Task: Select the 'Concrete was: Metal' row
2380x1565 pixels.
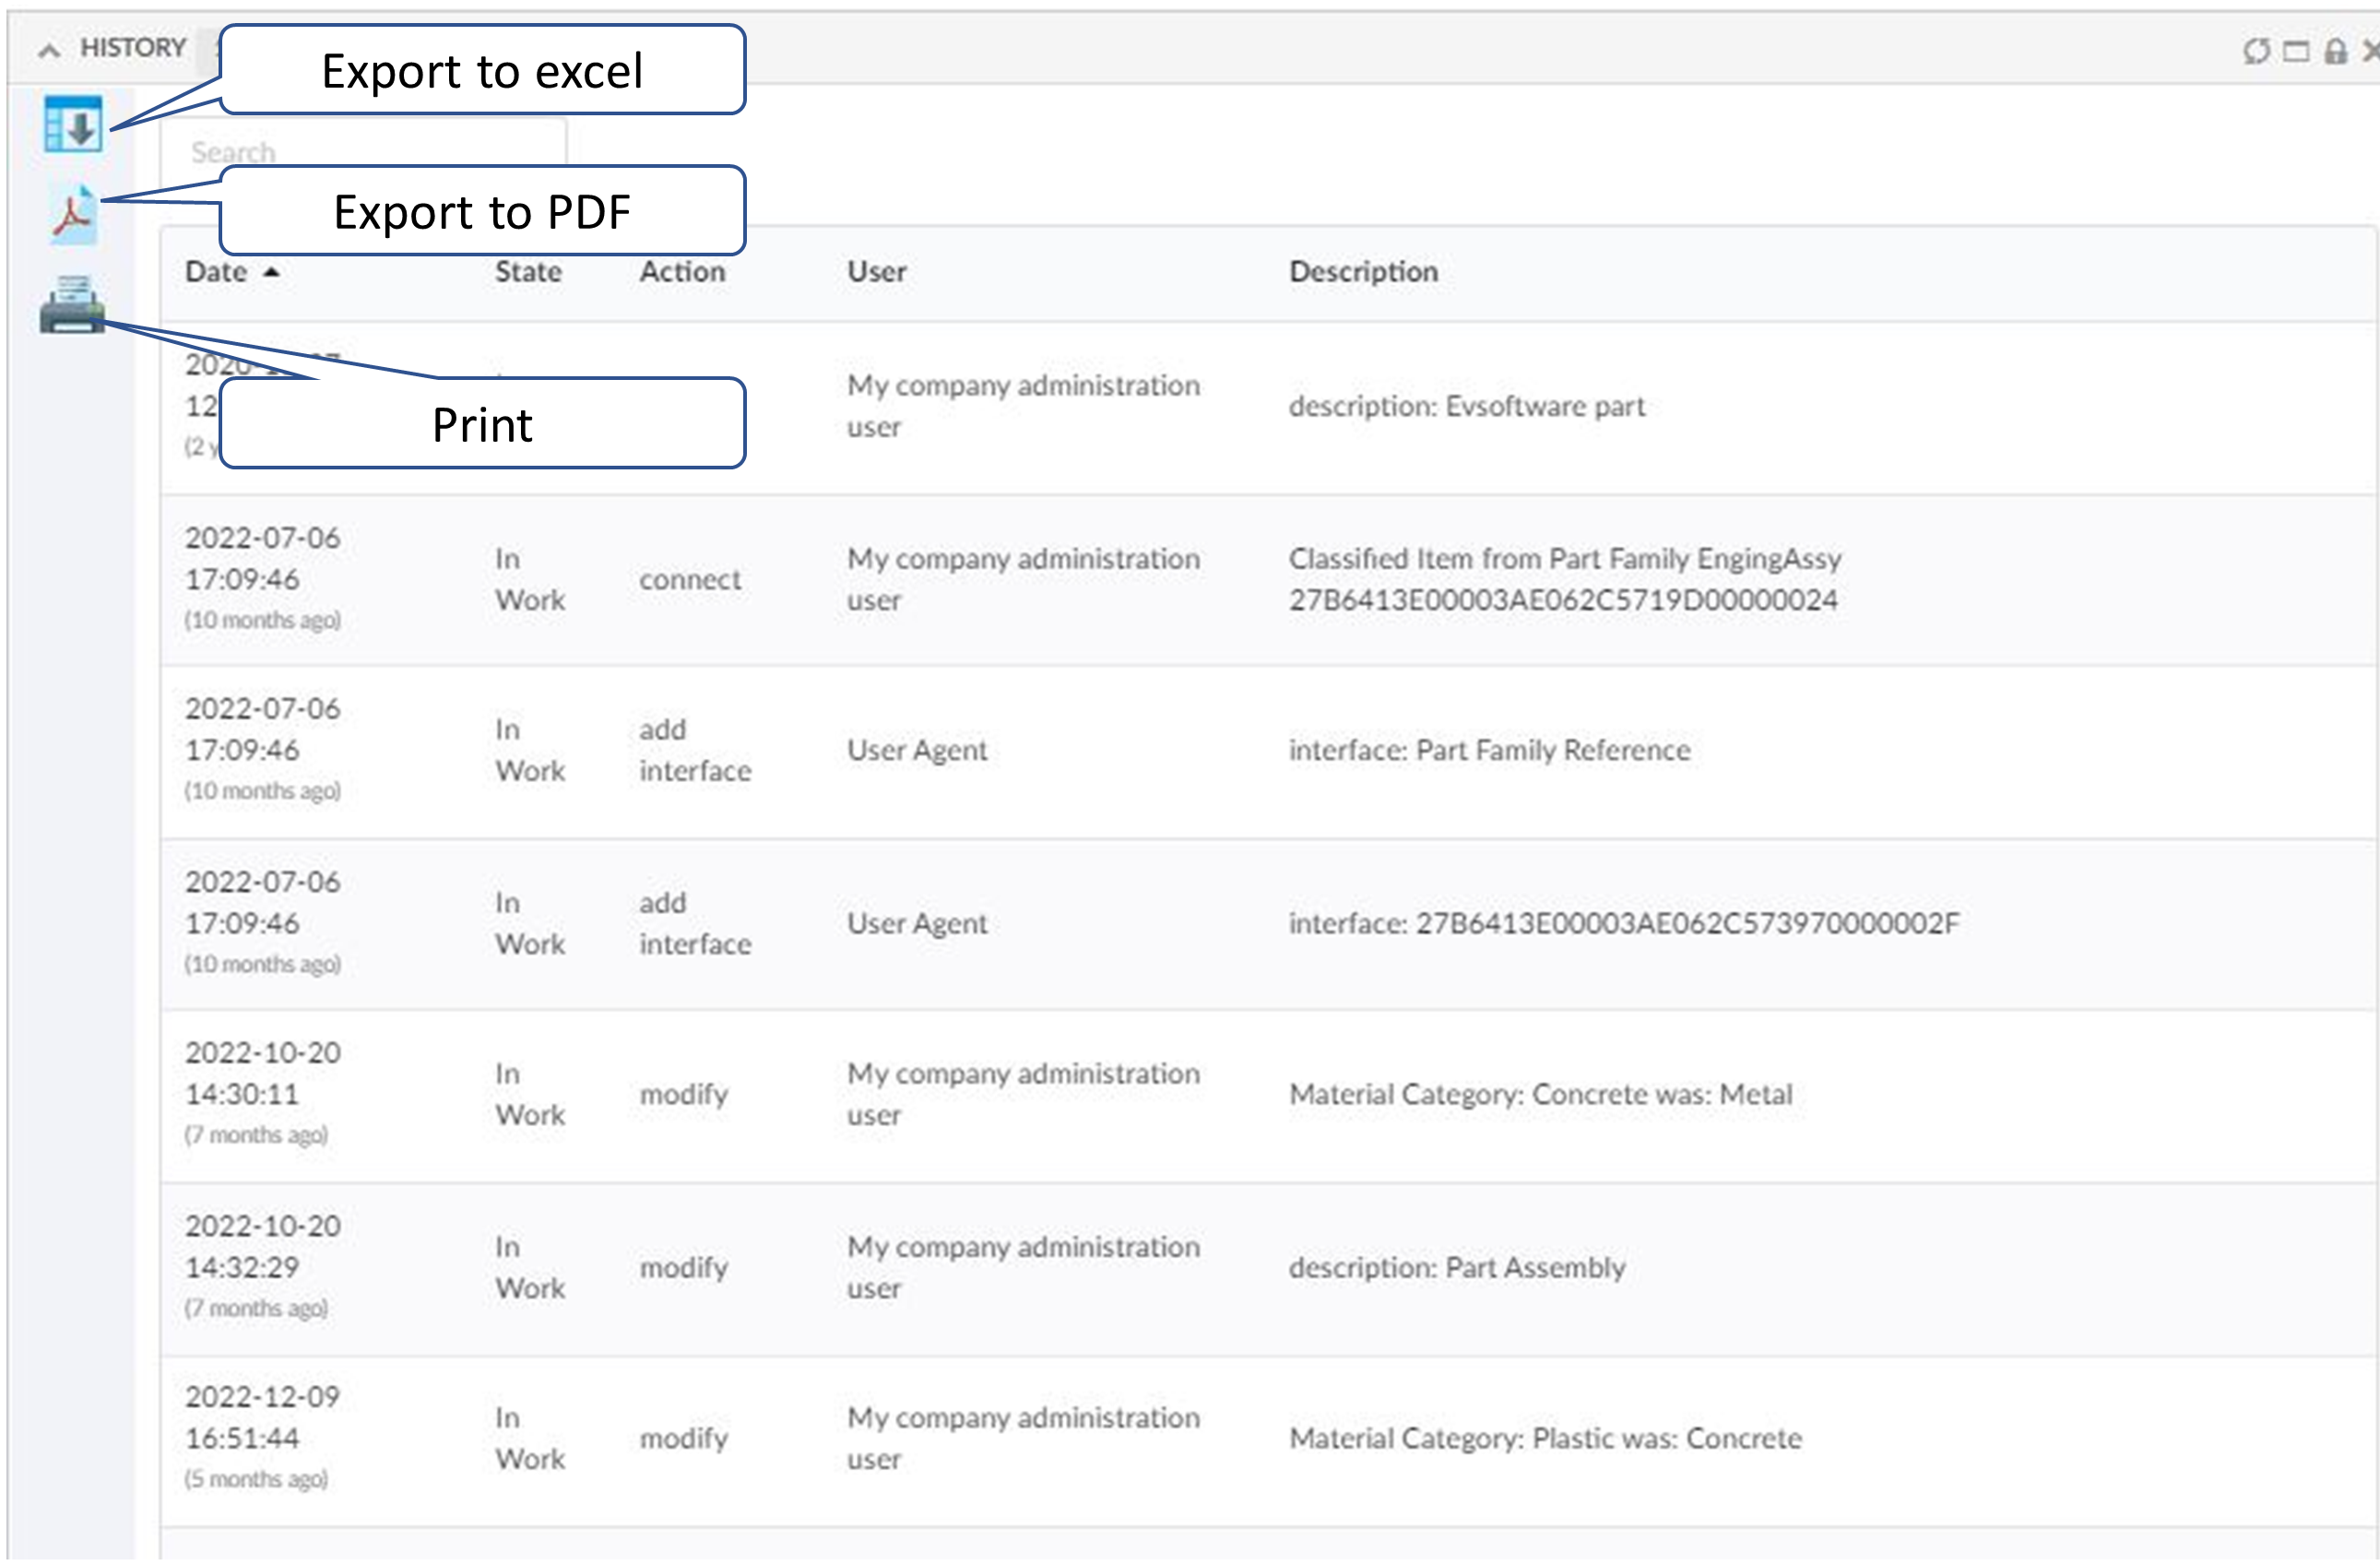Action: pyautogui.click(x=1540, y=1095)
